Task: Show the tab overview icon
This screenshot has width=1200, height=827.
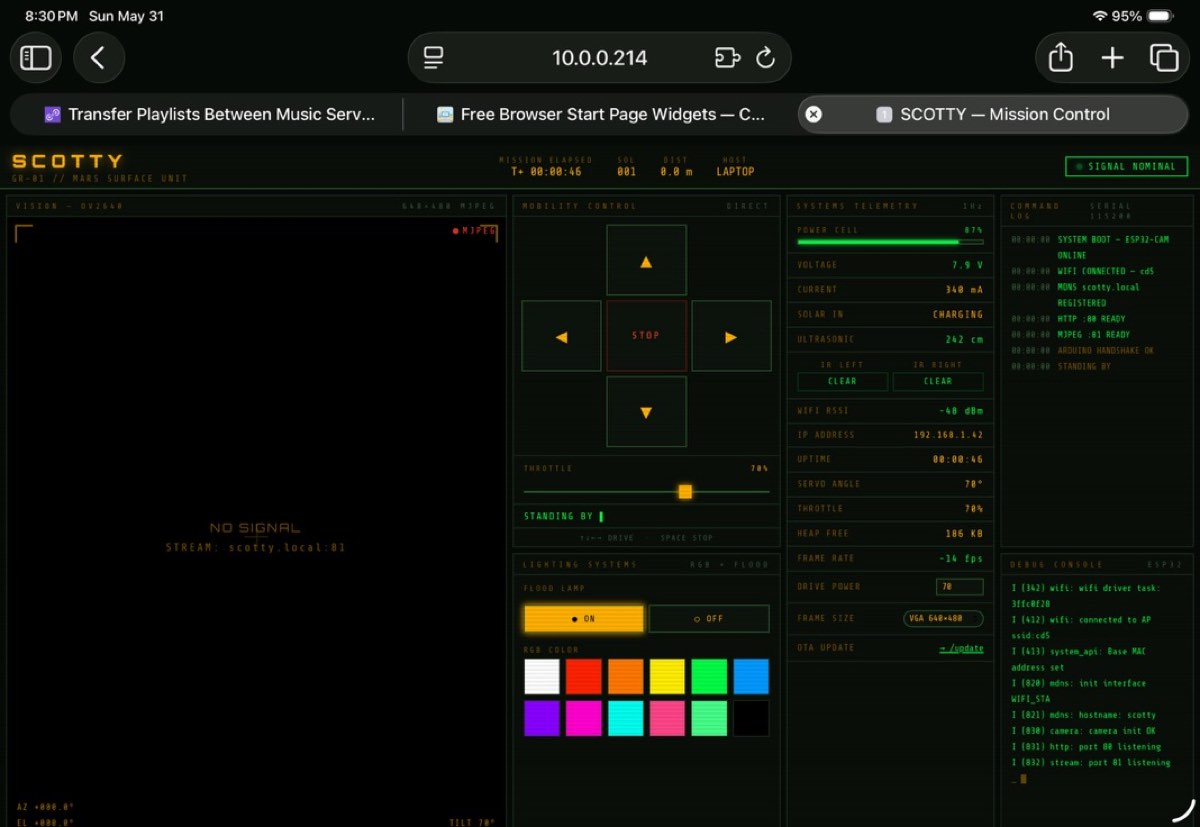Action: [1164, 58]
